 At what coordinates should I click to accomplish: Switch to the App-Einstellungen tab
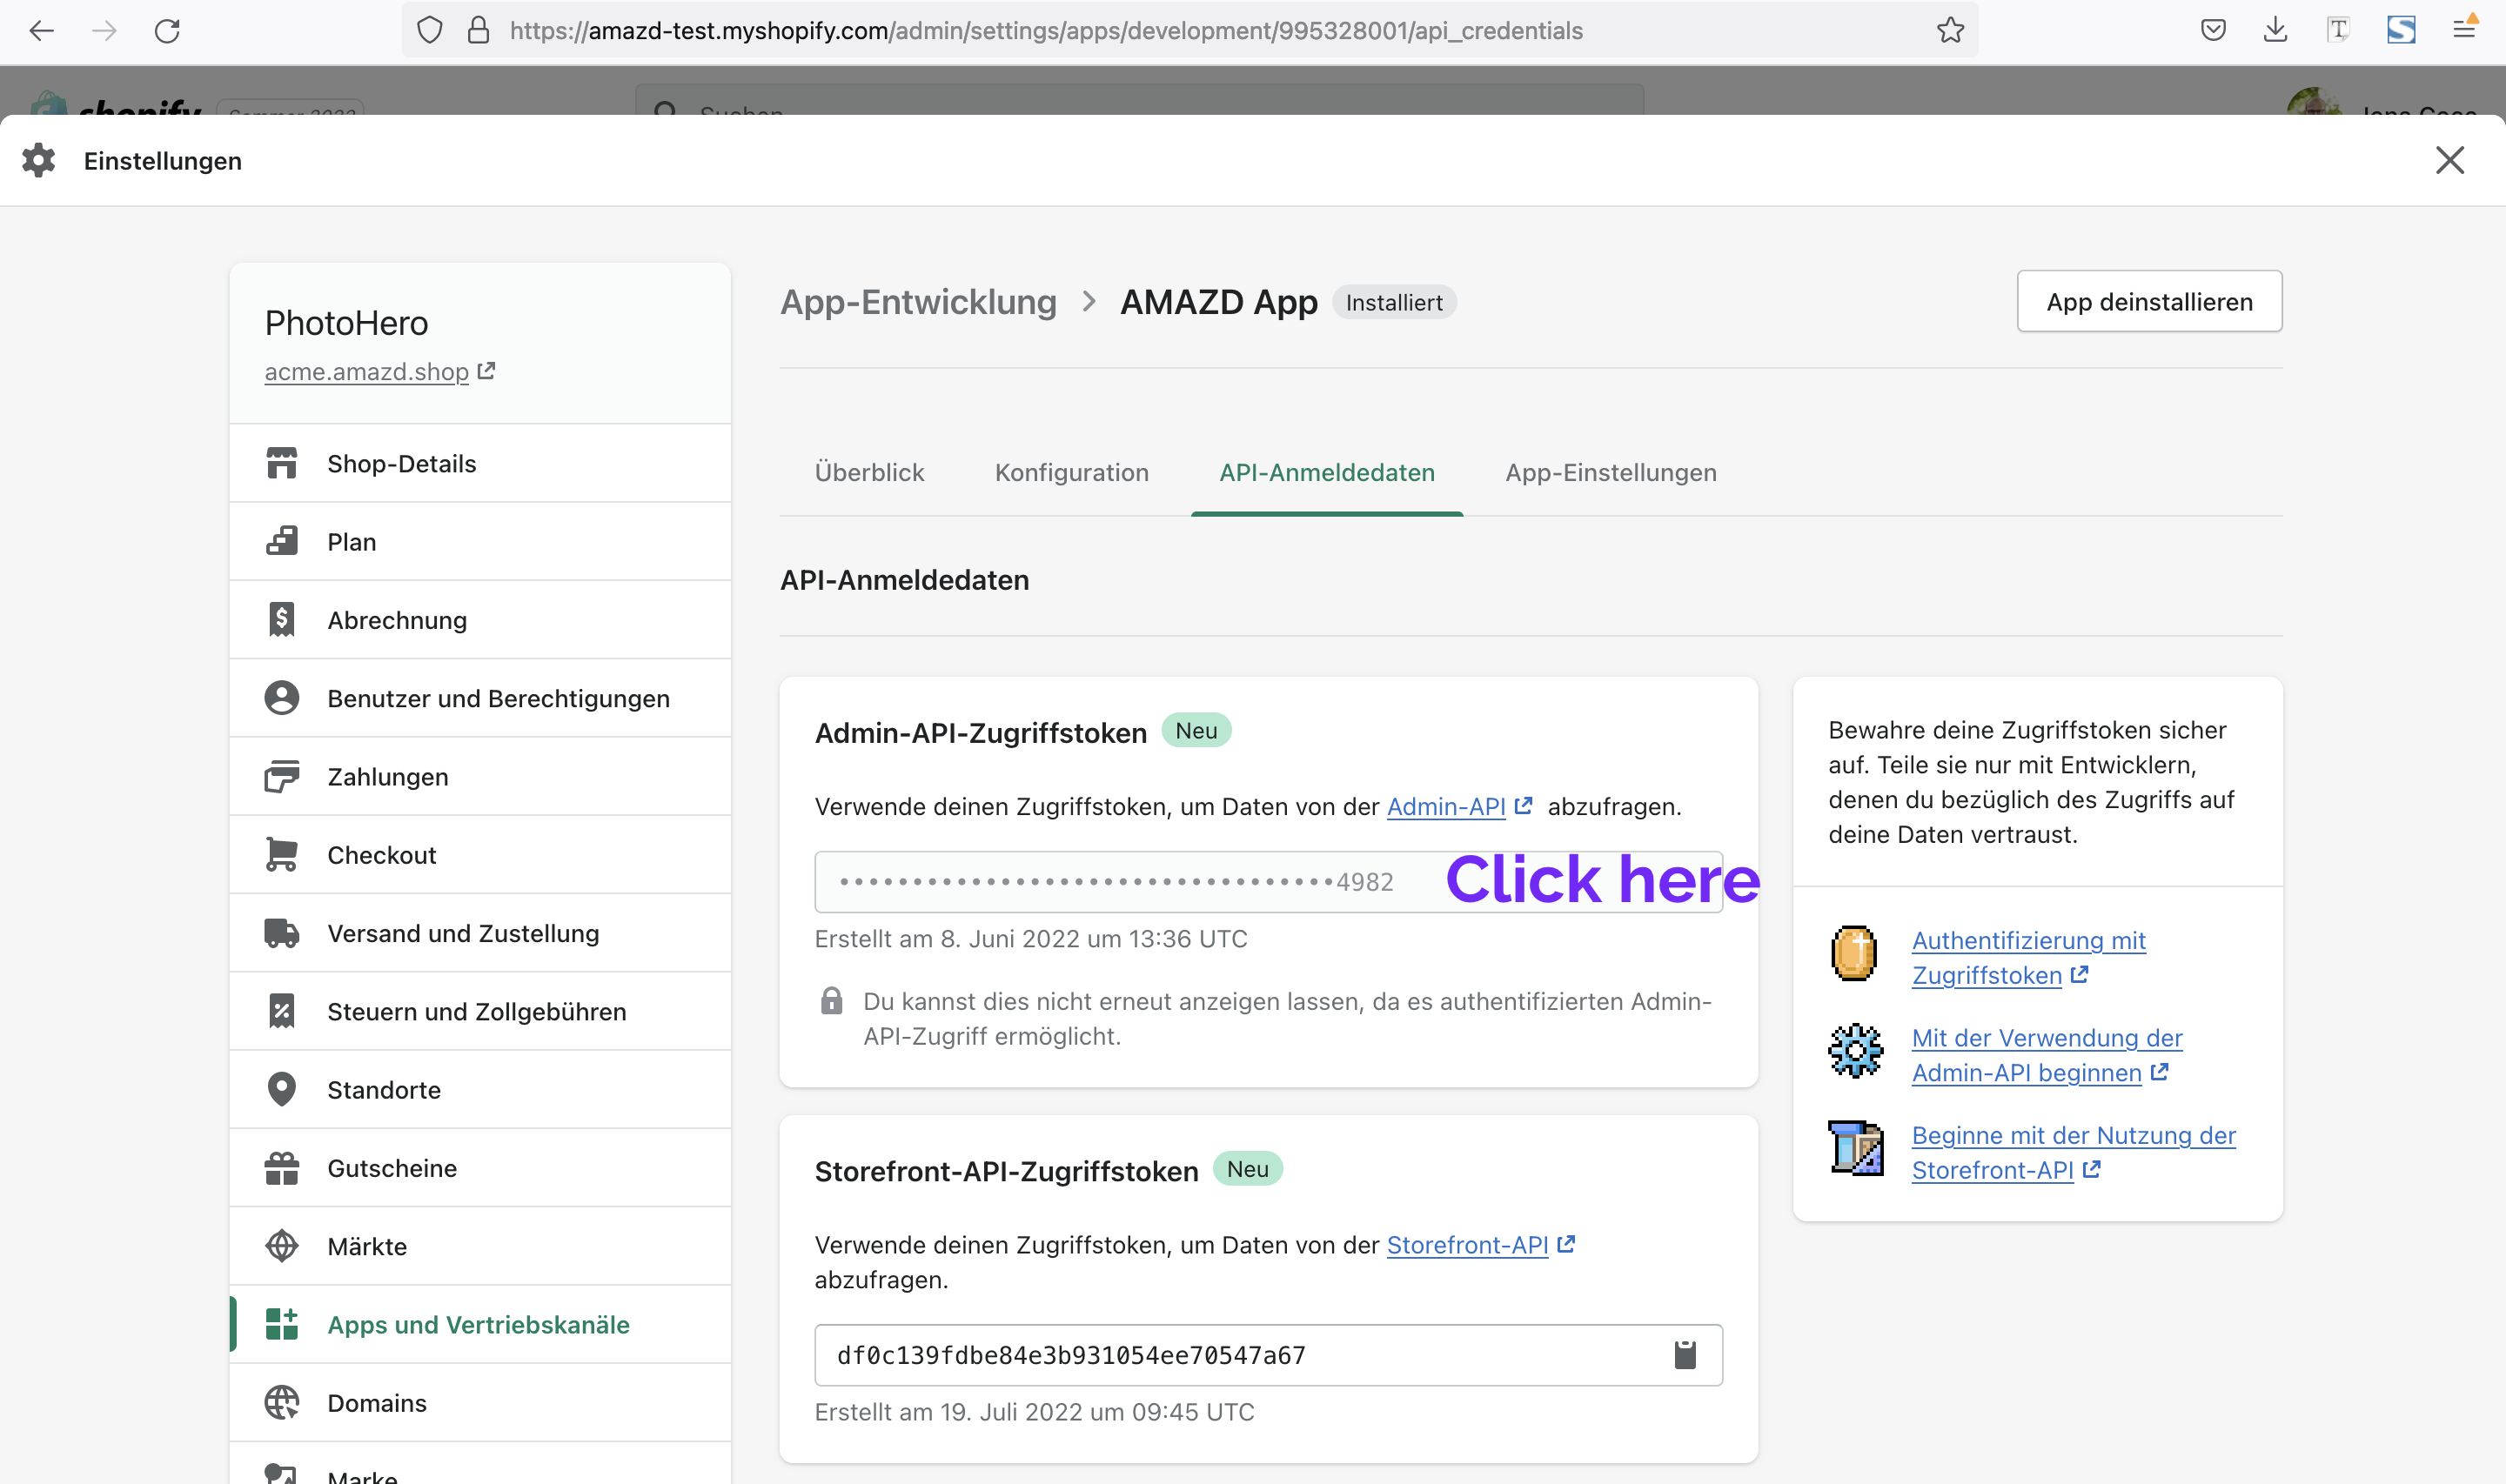tap(1611, 472)
